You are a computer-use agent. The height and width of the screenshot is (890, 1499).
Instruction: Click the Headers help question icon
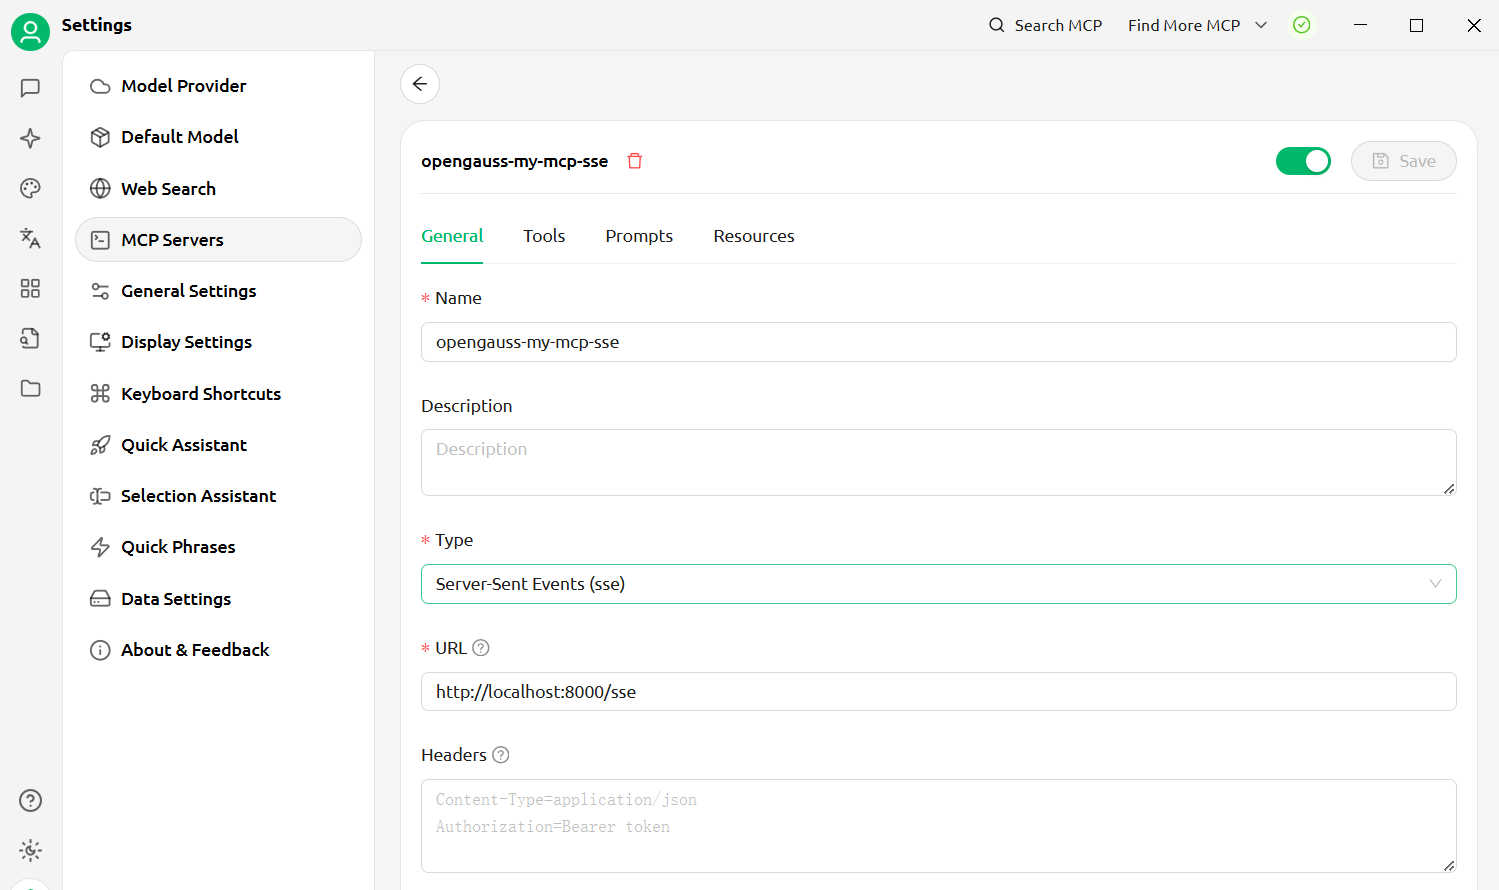coord(501,755)
